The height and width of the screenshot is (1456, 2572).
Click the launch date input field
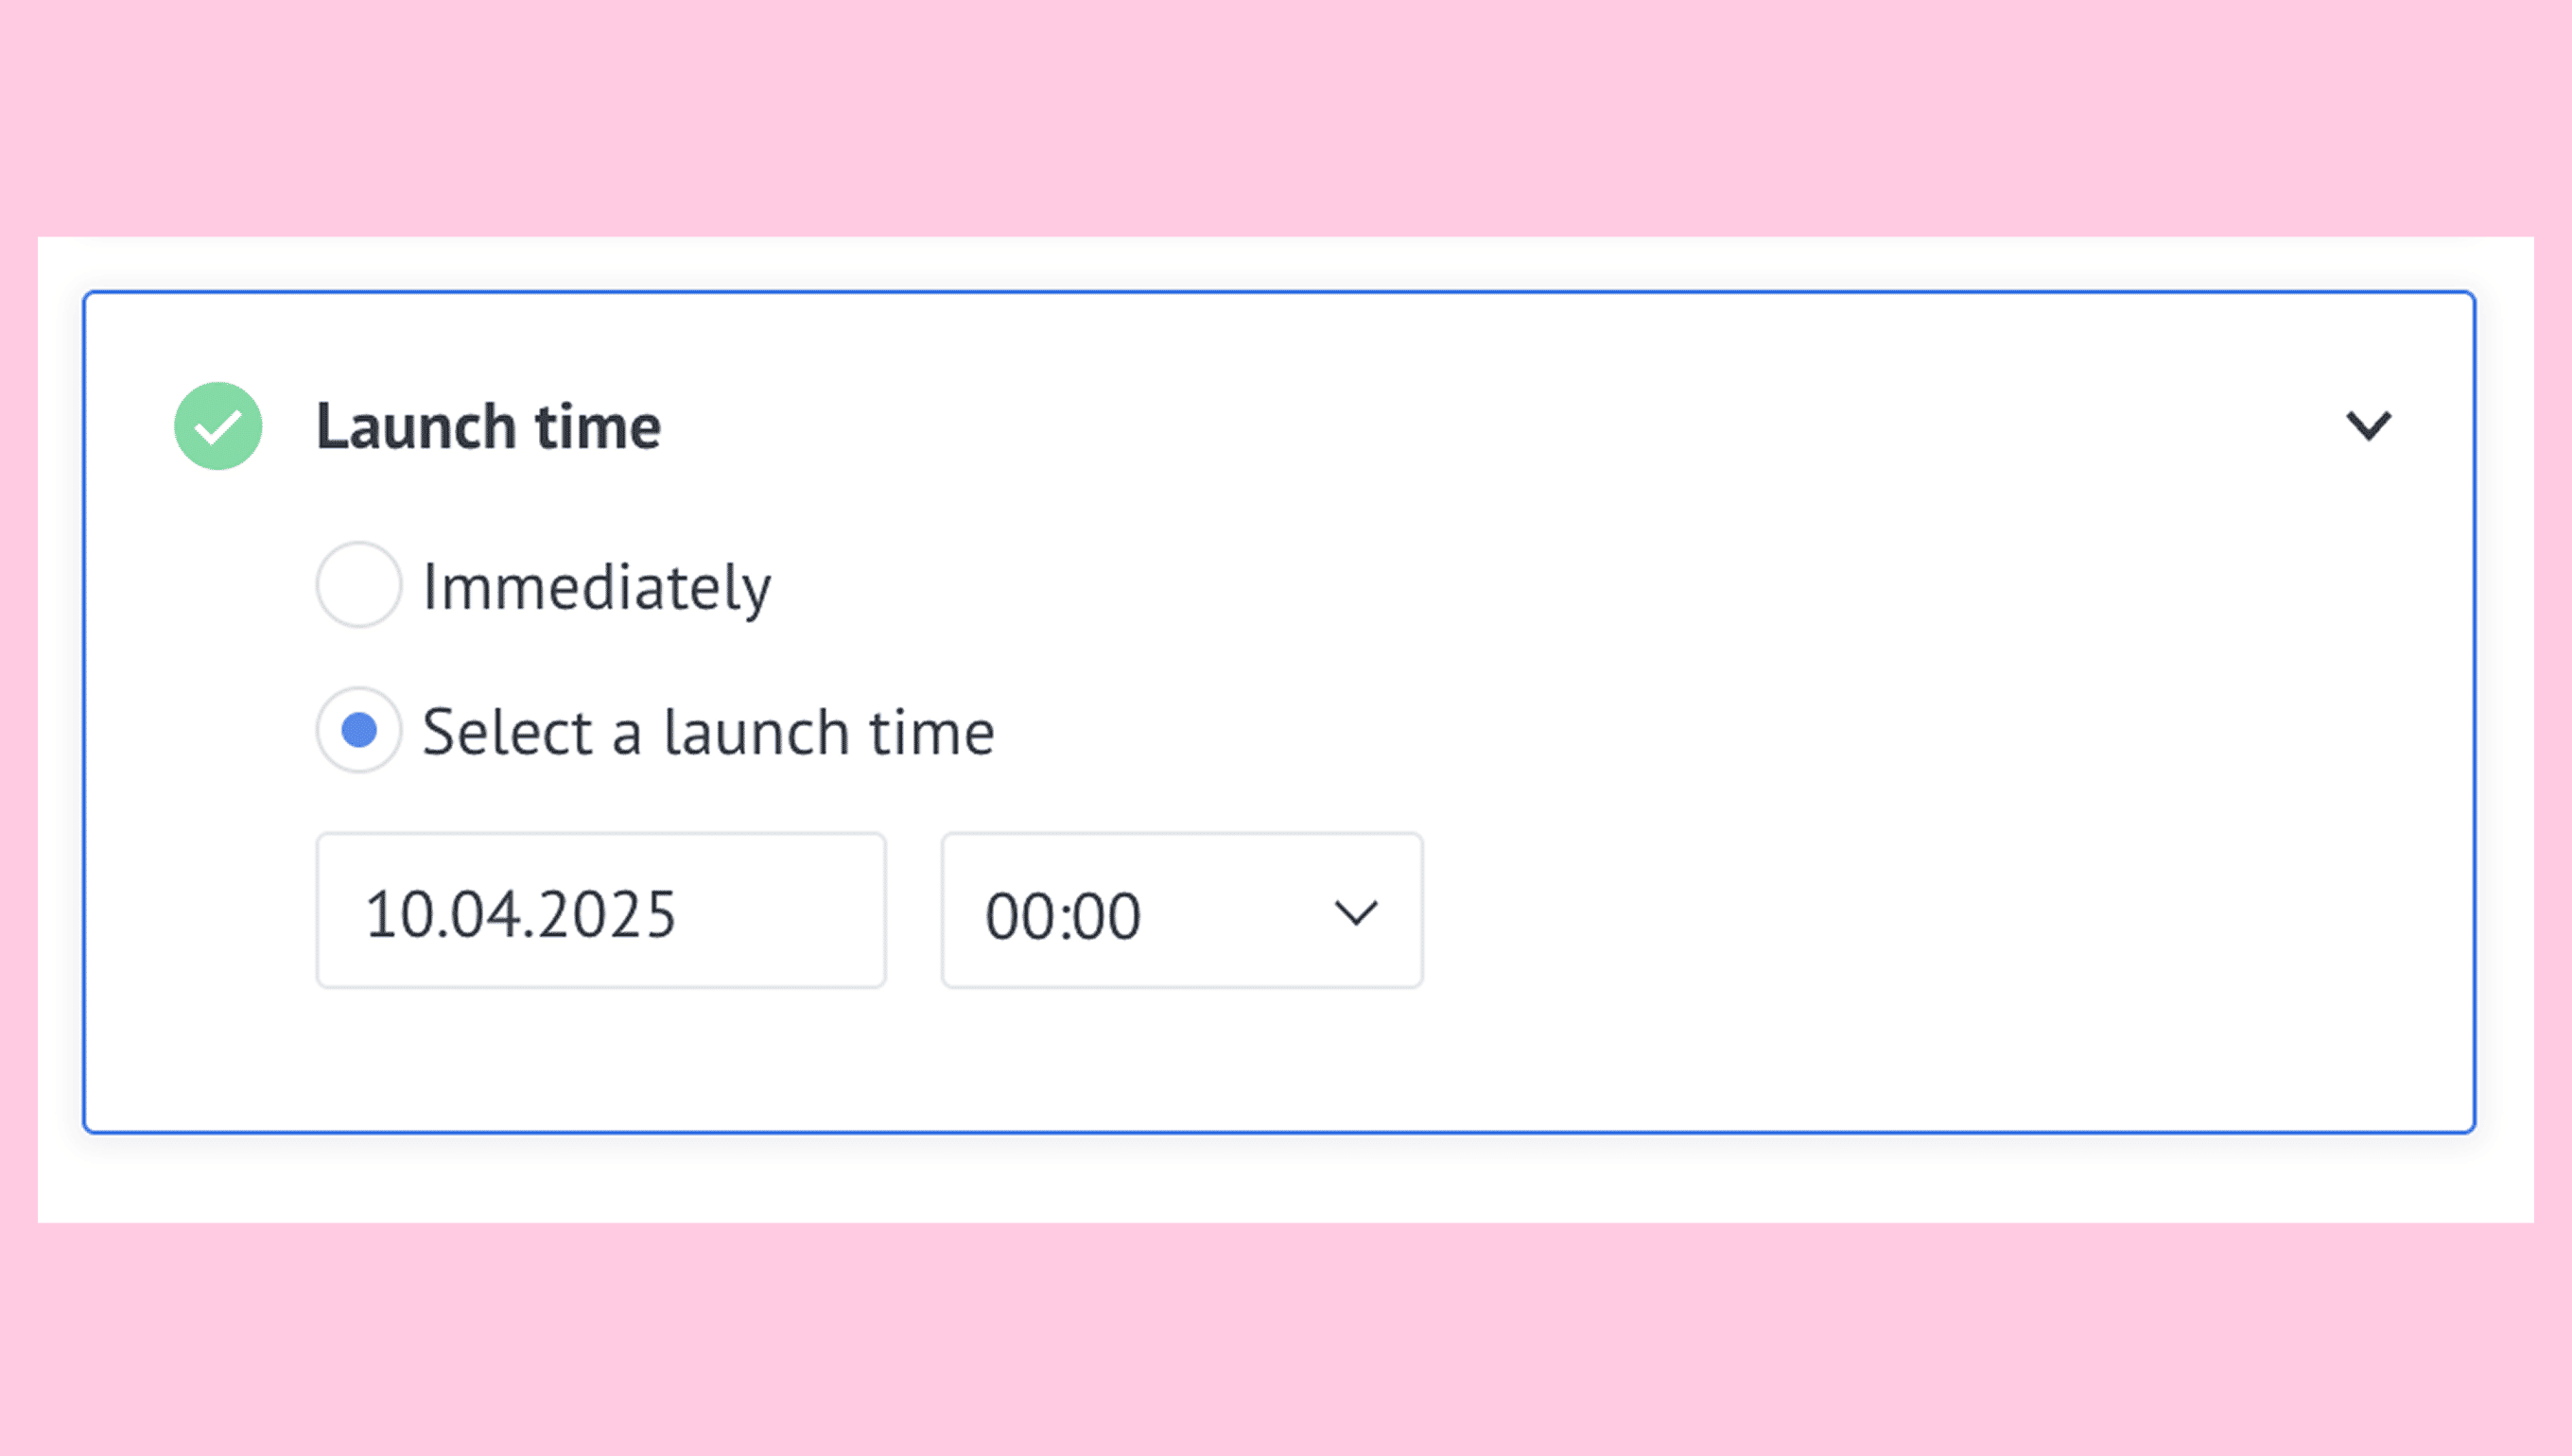click(601, 911)
